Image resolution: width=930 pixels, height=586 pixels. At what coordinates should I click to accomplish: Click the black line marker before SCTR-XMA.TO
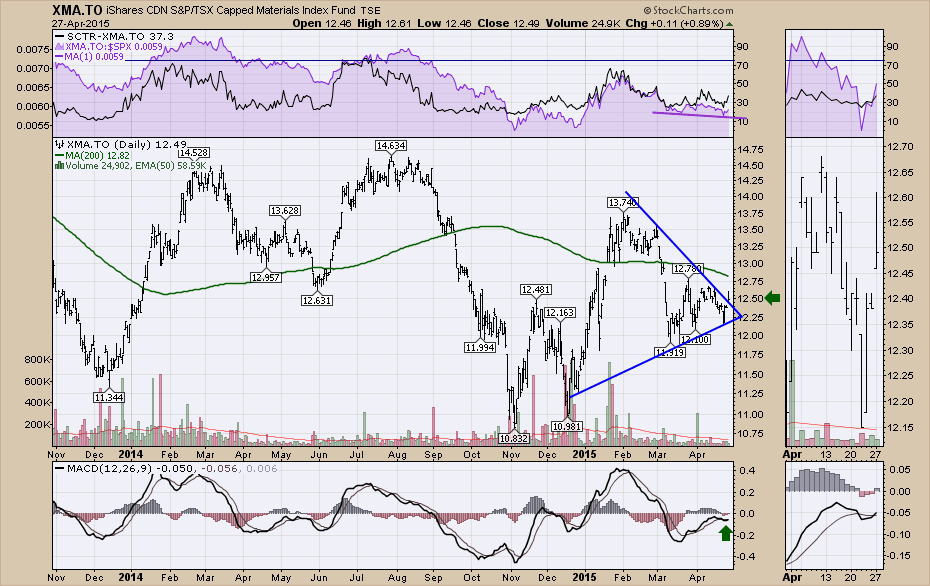[x=60, y=37]
